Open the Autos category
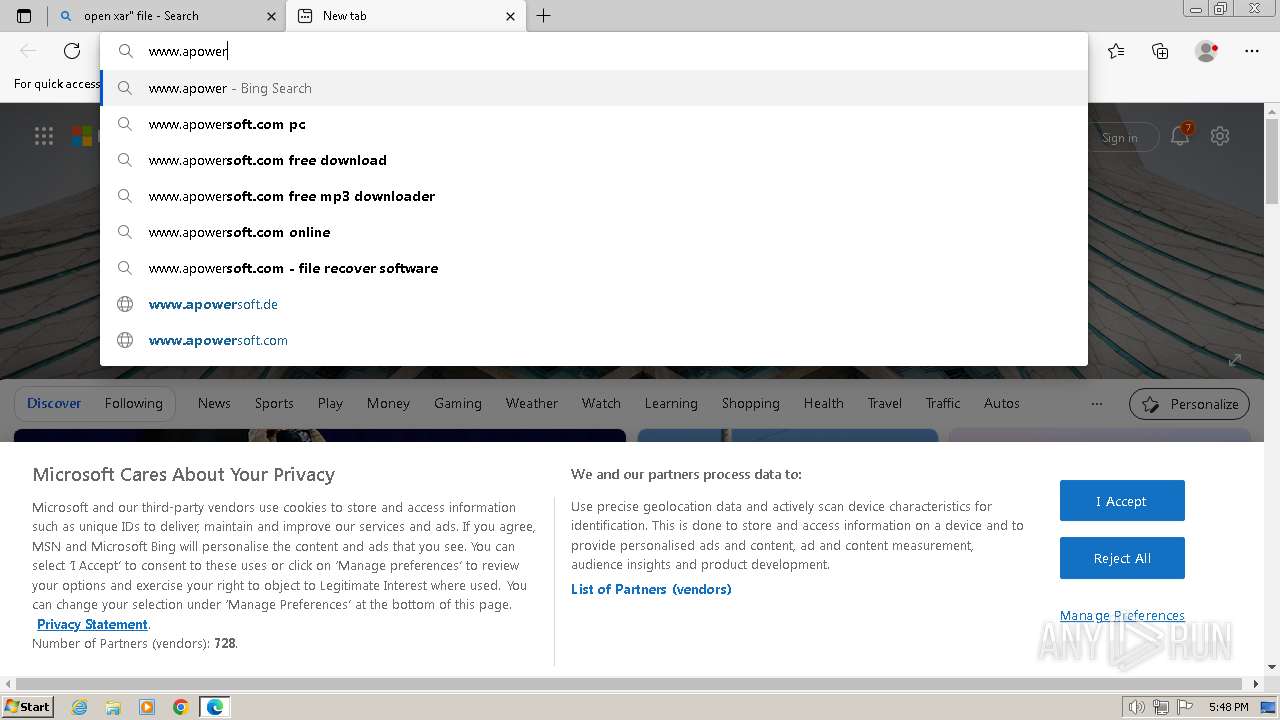 pyautogui.click(x=1002, y=403)
